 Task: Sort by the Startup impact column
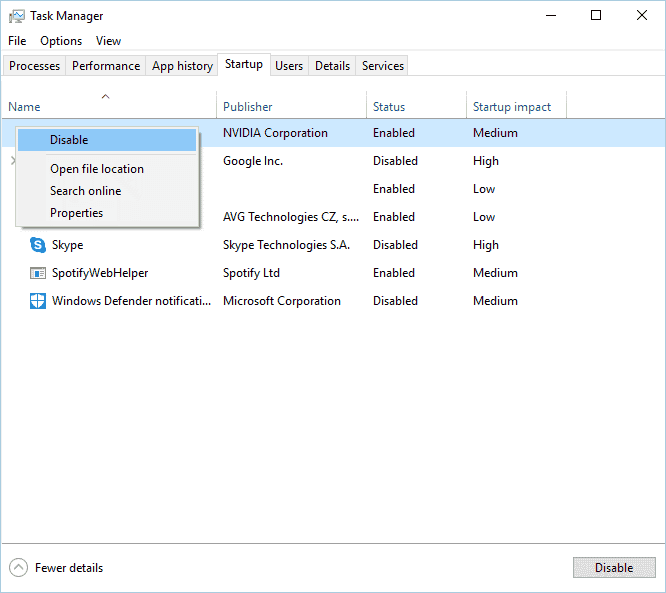pos(512,107)
